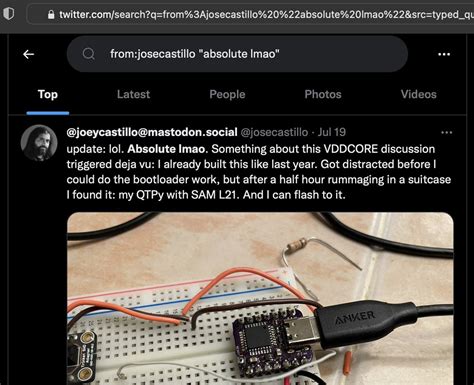This screenshot has width=474, height=385.
Task: Click the tweet text about VDDCORE discussion
Action: point(259,172)
